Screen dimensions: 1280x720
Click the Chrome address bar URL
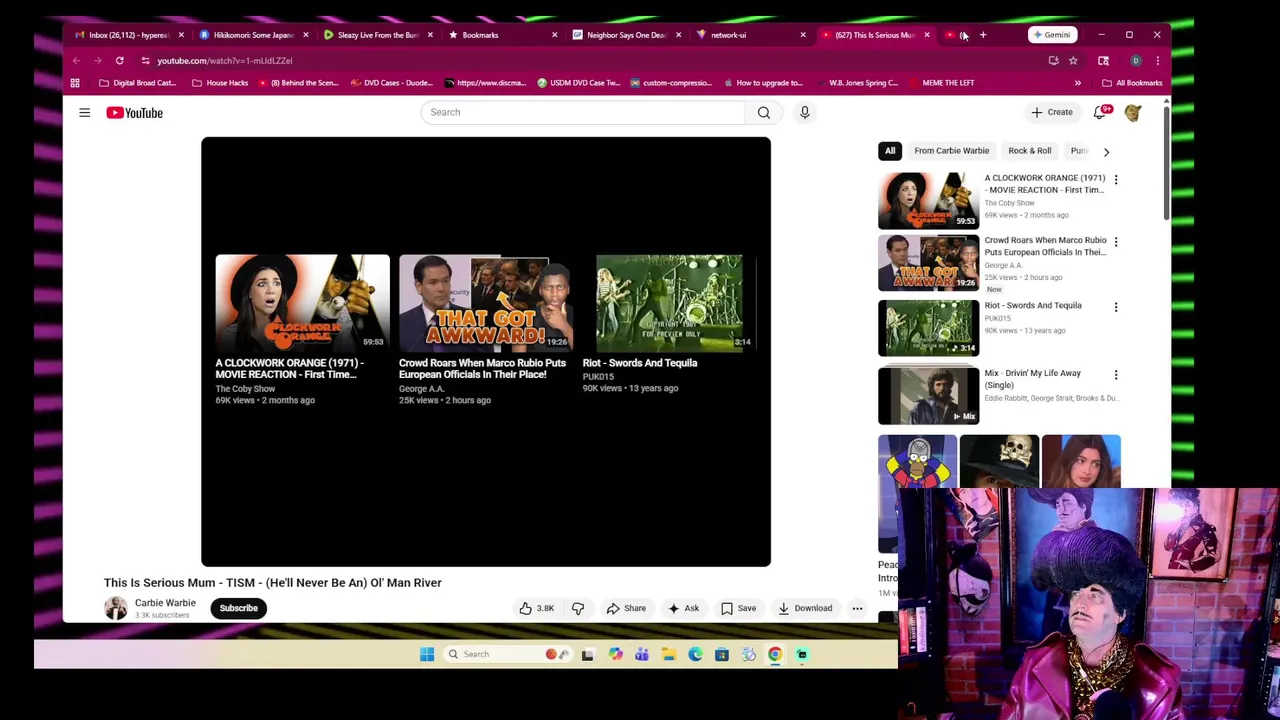point(224,60)
